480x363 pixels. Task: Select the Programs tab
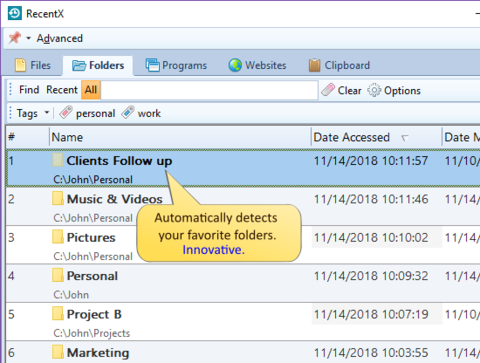tap(176, 65)
